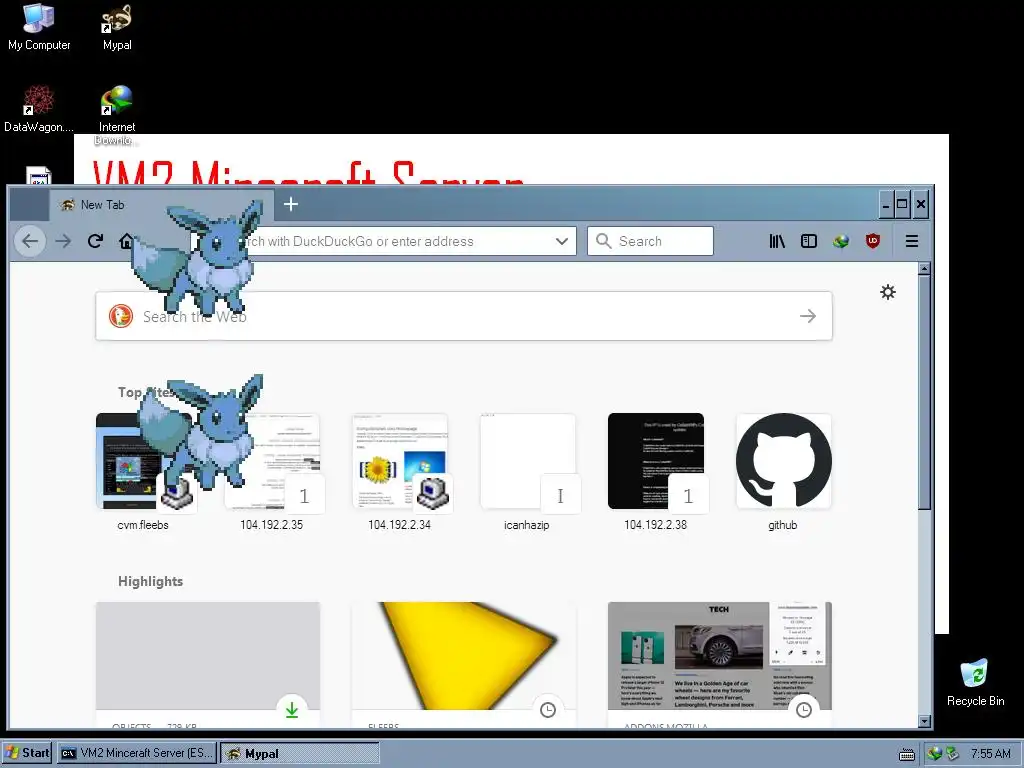Click the Internet Download Manager toolbar icon
The width and height of the screenshot is (1024, 768).
841,241
